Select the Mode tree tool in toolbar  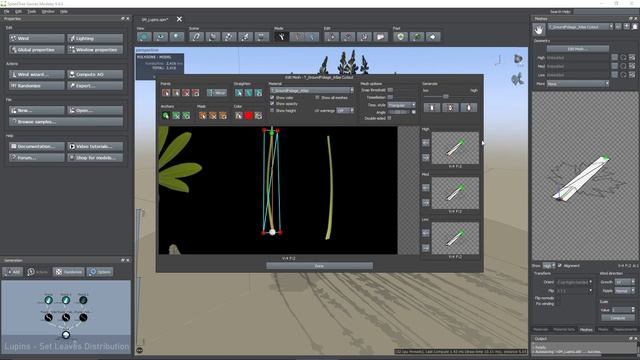(x=281, y=37)
